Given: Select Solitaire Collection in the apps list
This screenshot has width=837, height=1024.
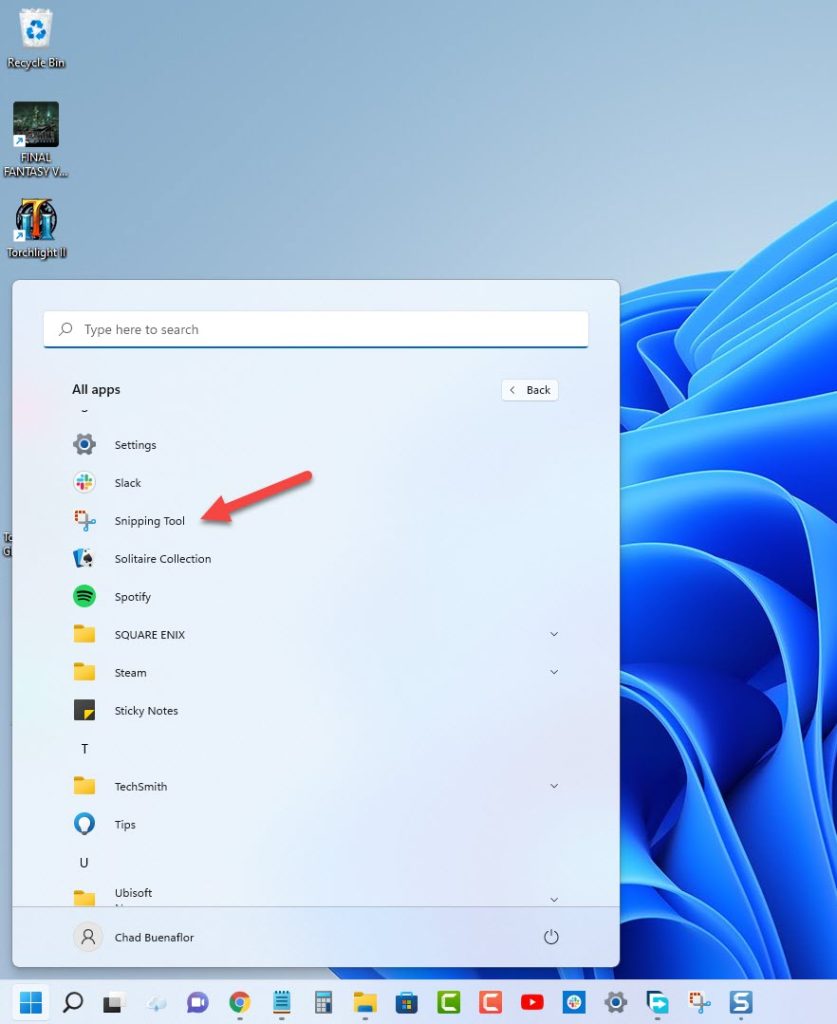Looking at the screenshot, I should pyautogui.click(x=162, y=558).
